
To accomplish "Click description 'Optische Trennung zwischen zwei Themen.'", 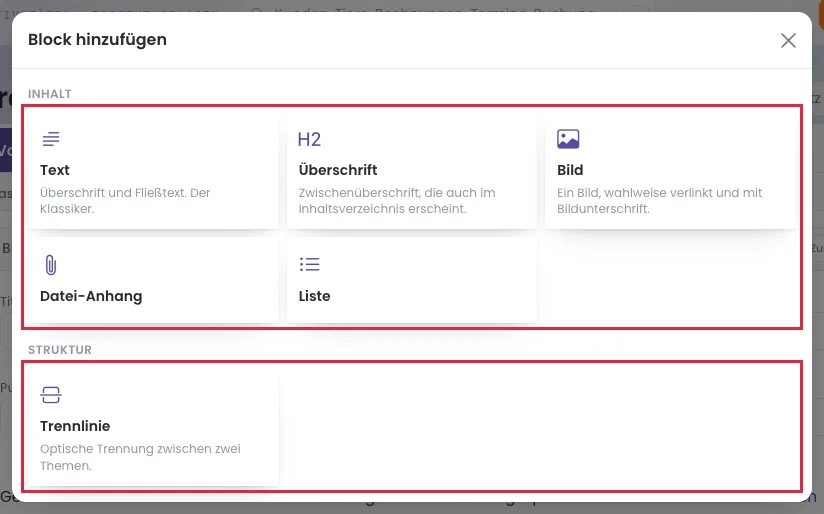I will [140, 457].
